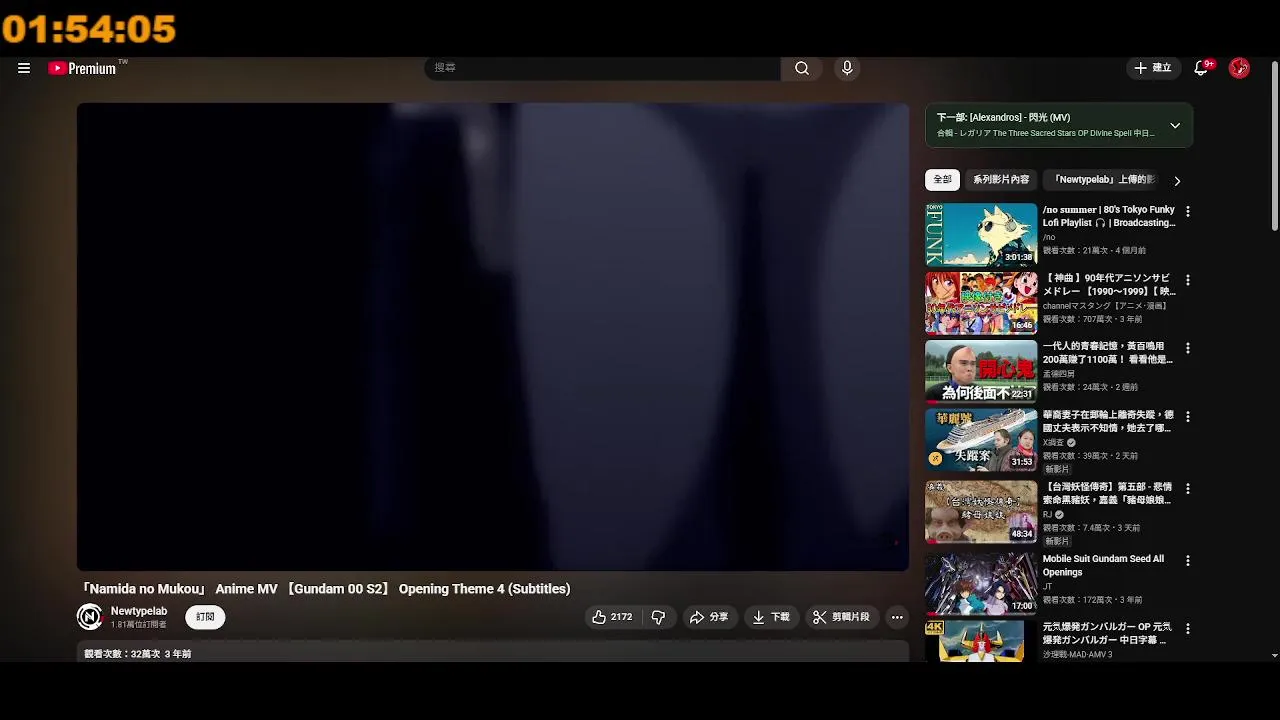Open the notifications bell
Screen dimensions: 1280x720
pyautogui.click(x=1201, y=68)
